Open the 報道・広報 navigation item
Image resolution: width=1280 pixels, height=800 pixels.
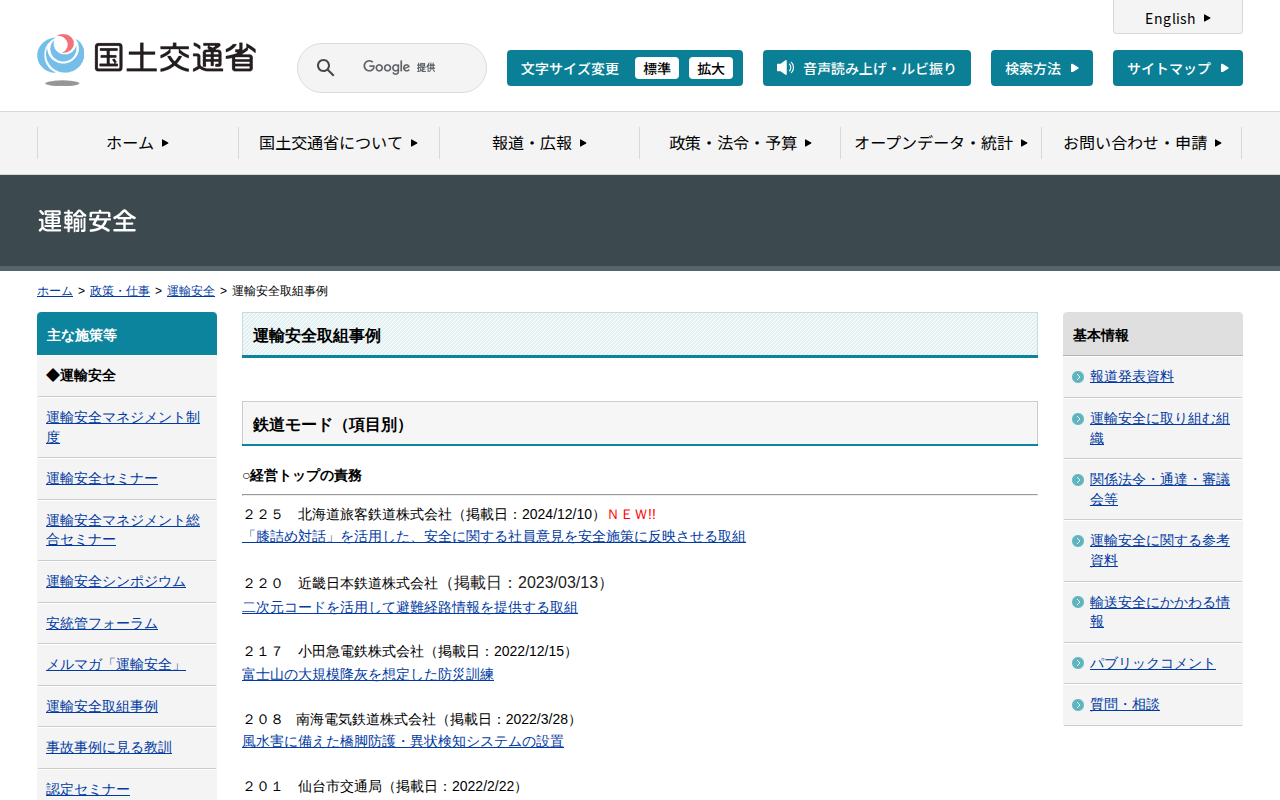pos(539,143)
